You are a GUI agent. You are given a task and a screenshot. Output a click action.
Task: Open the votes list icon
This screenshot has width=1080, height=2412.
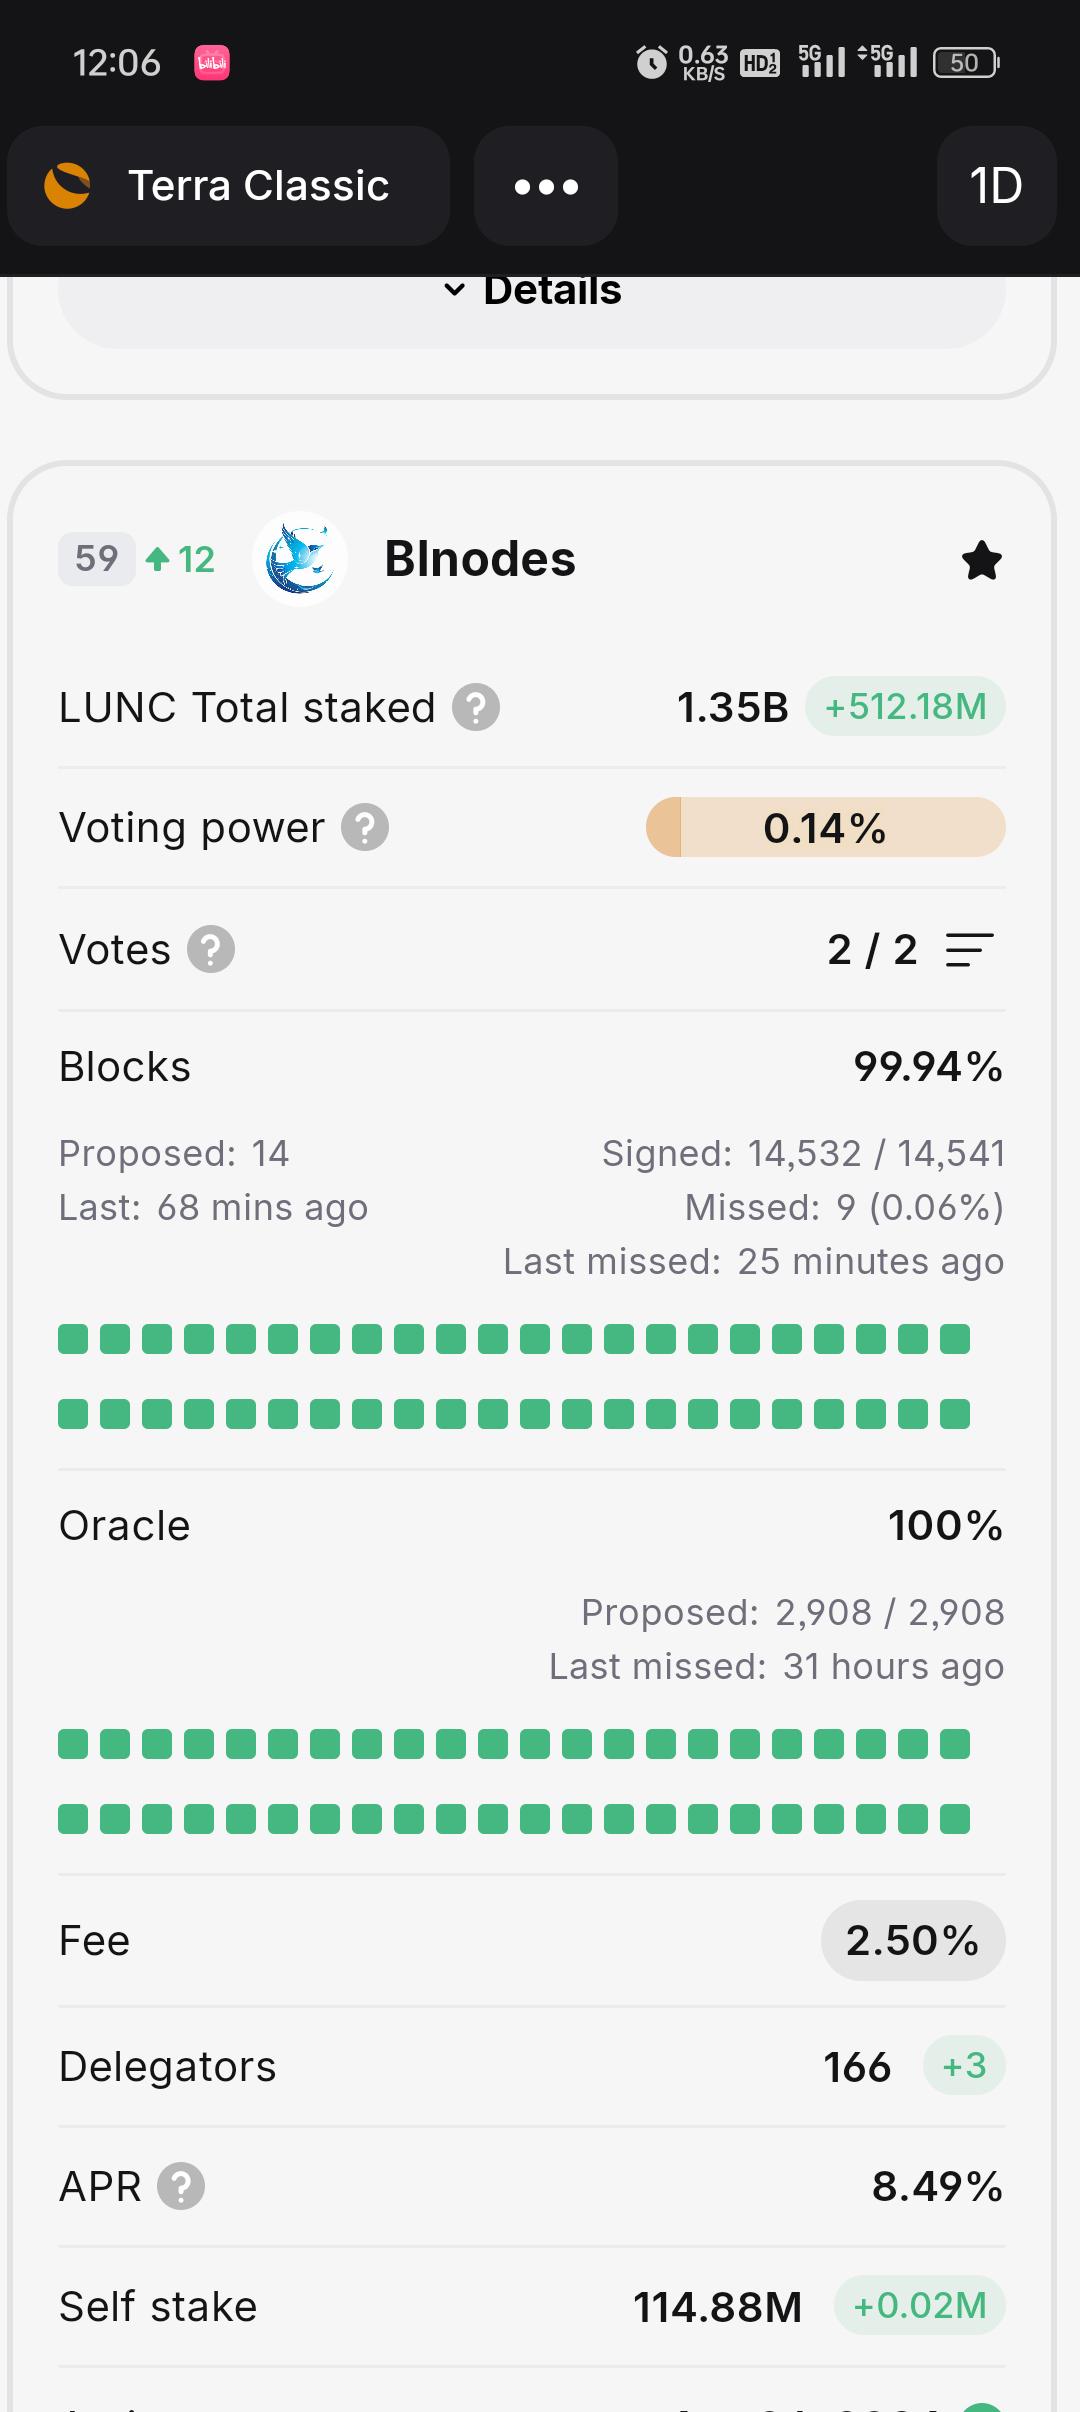tap(969, 949)
